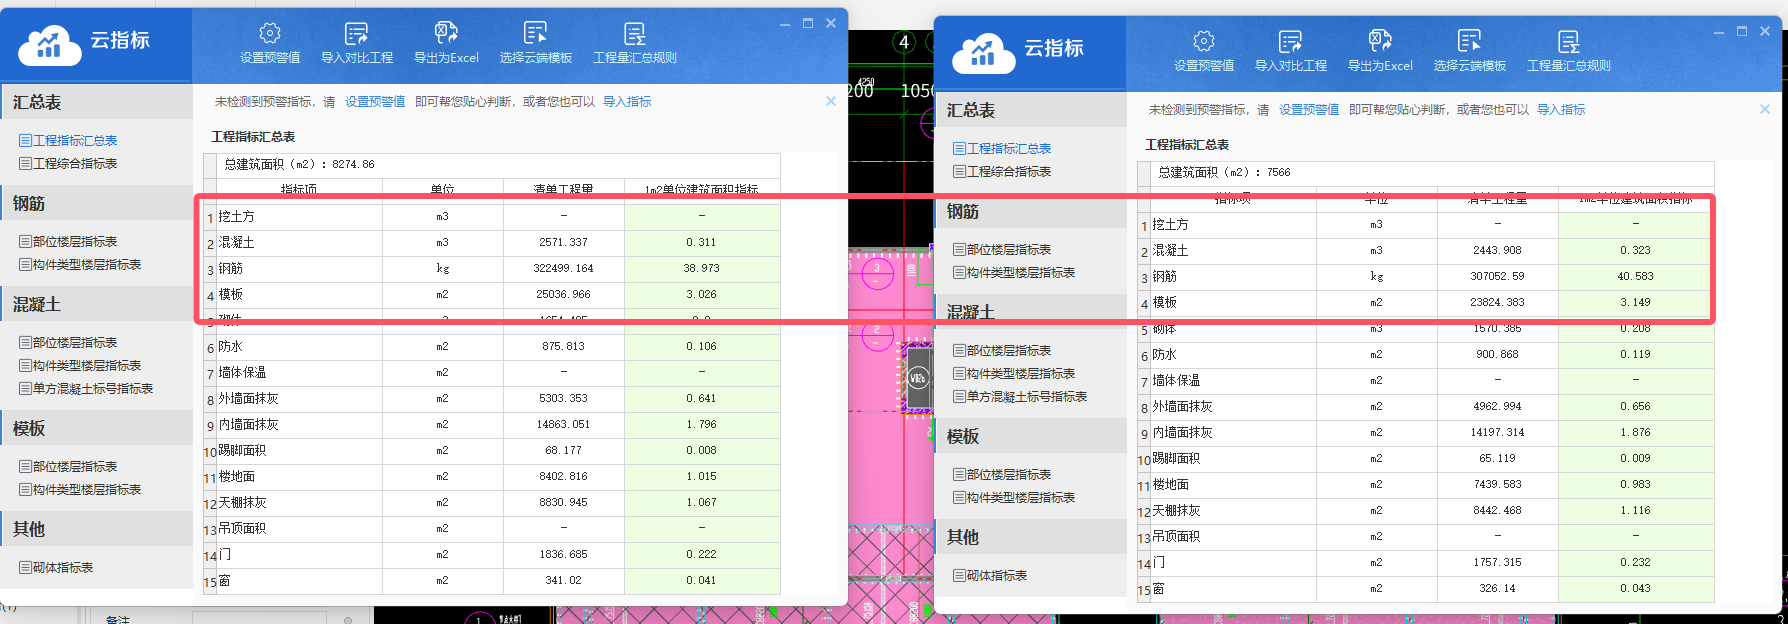Open 设置预警值 link in left window notice

tap(375, 102)
